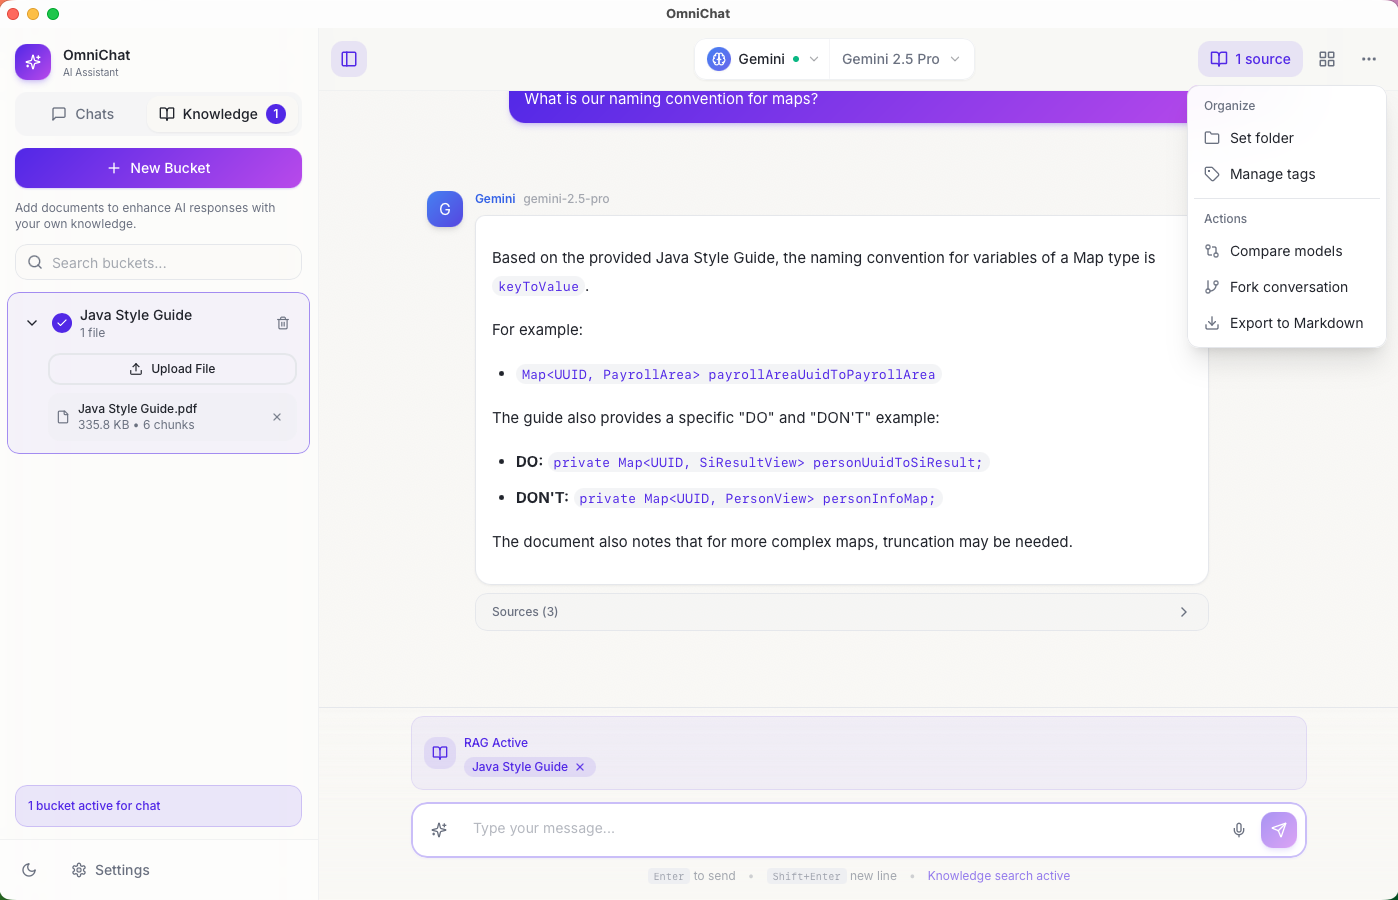Switch to the Chats tab

tap(83, 113)
